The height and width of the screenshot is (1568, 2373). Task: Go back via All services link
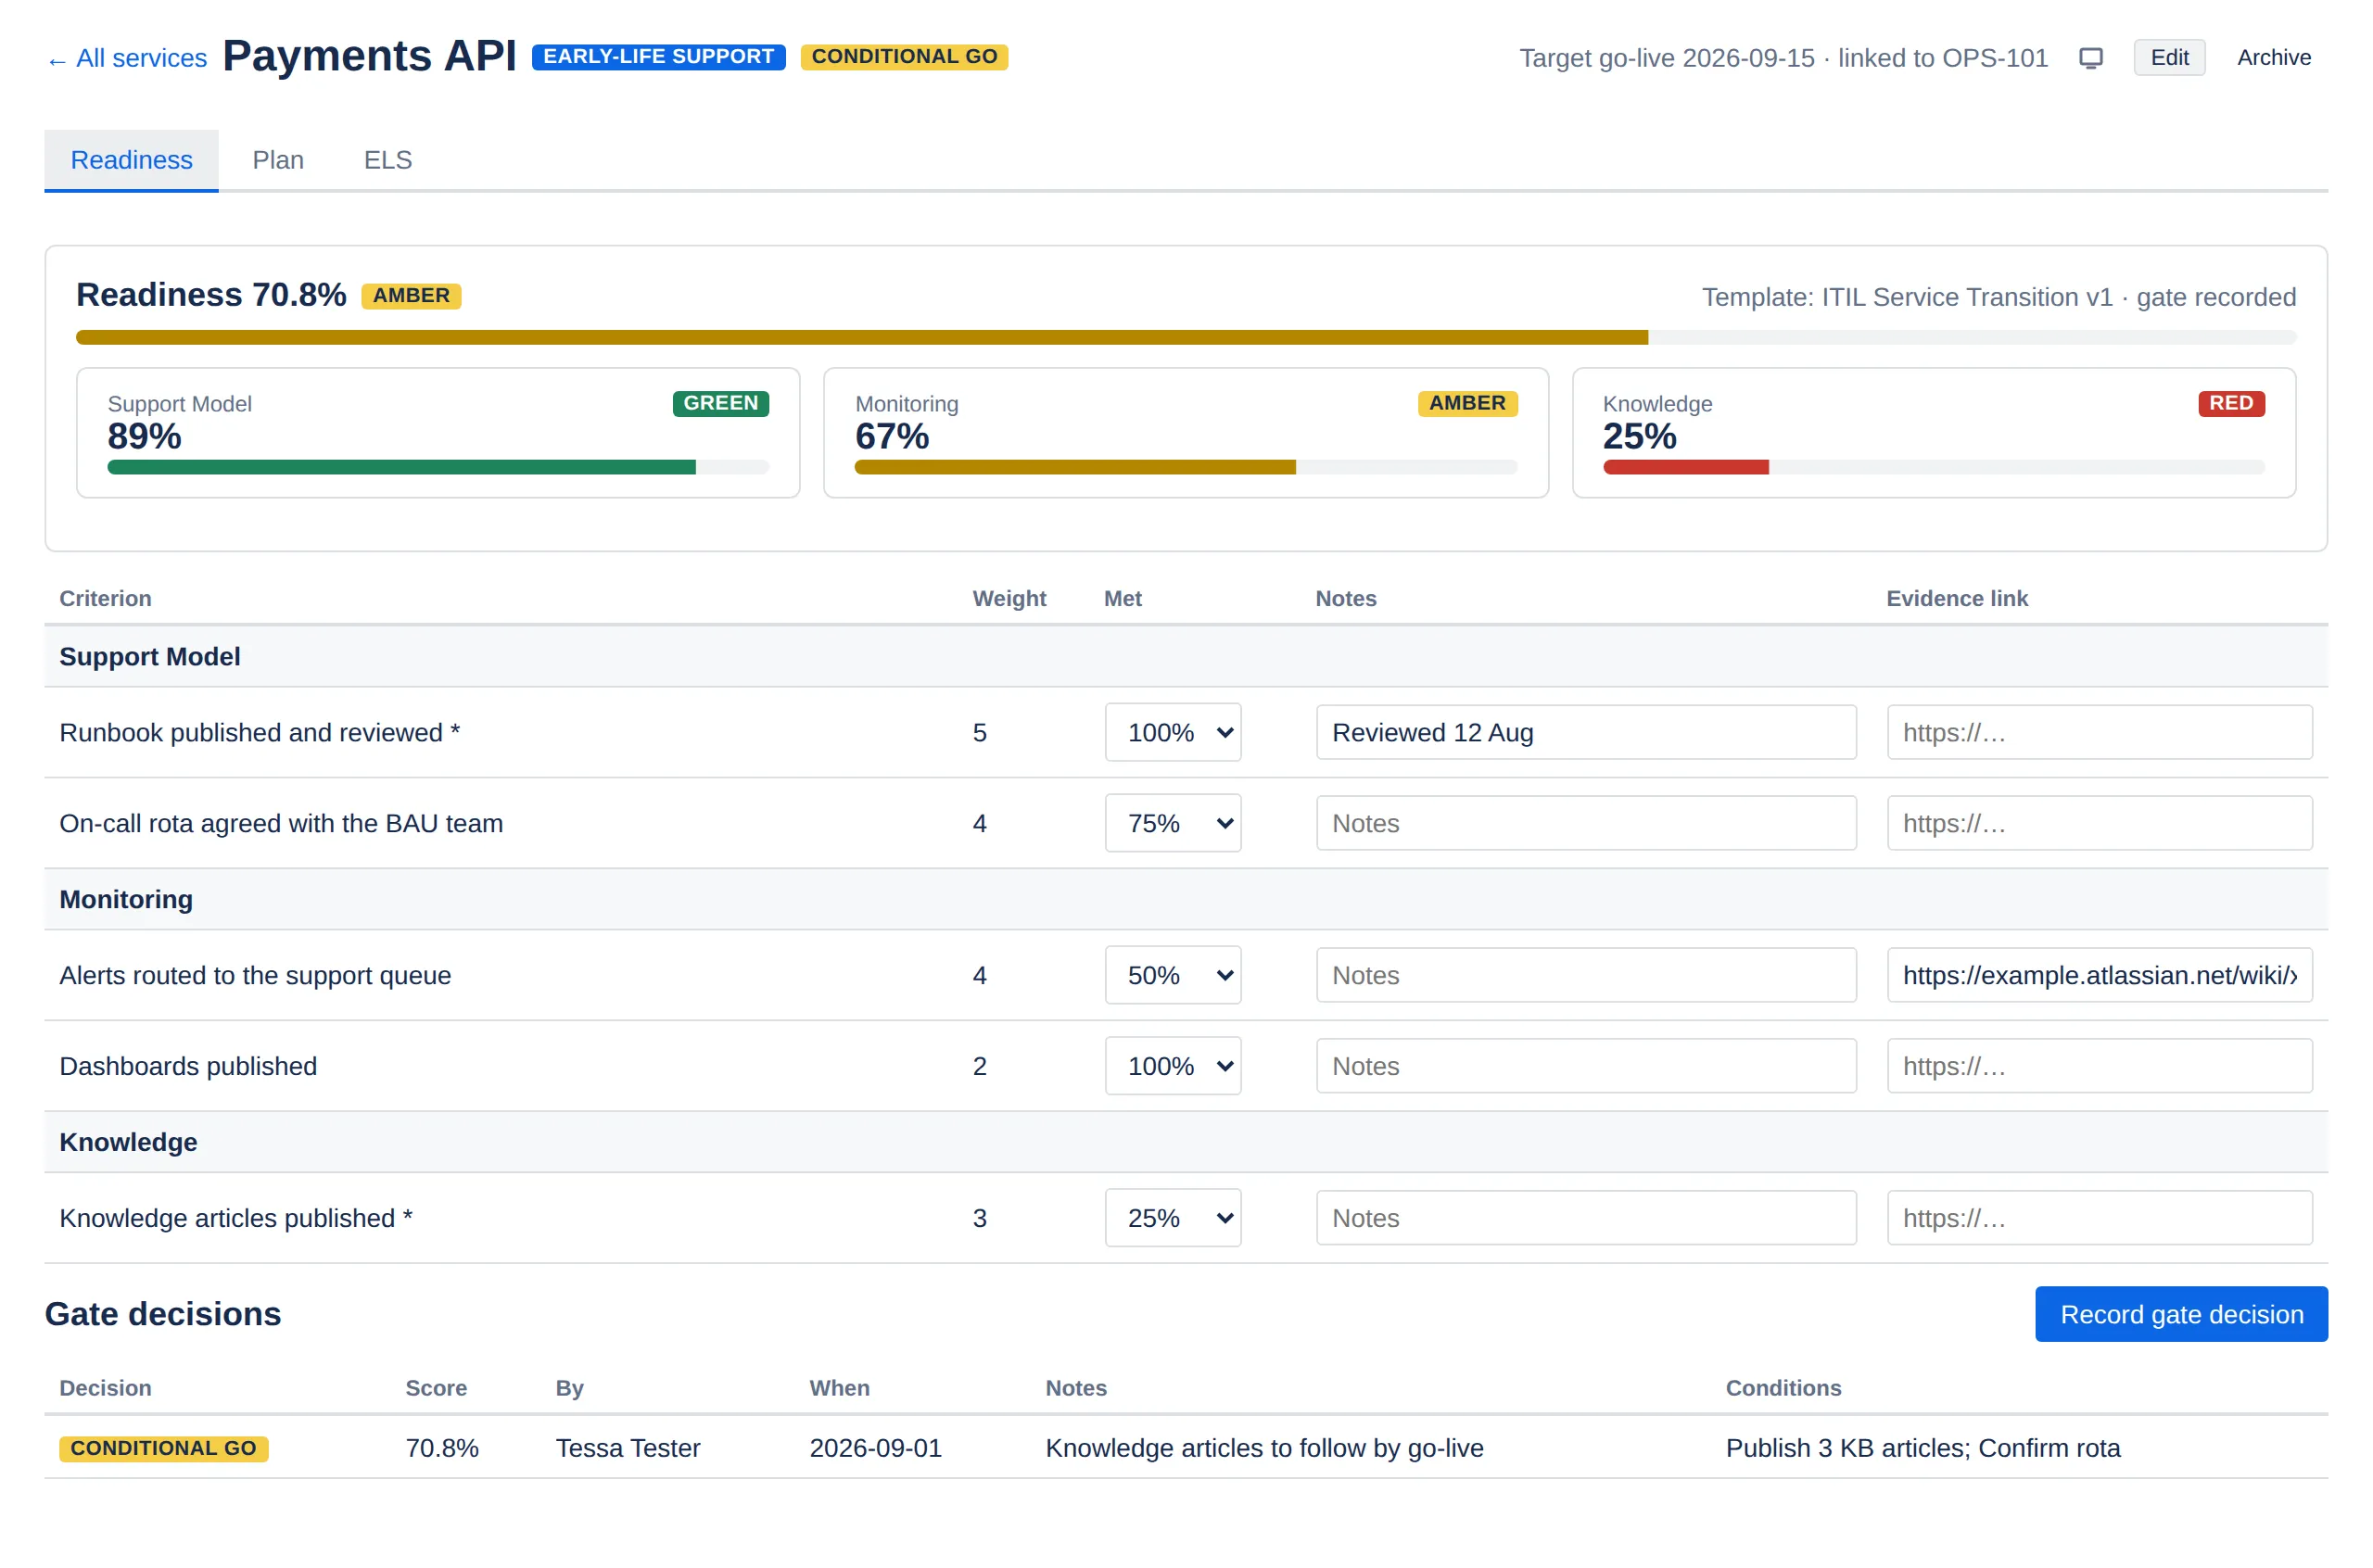(x=126, y=59)
